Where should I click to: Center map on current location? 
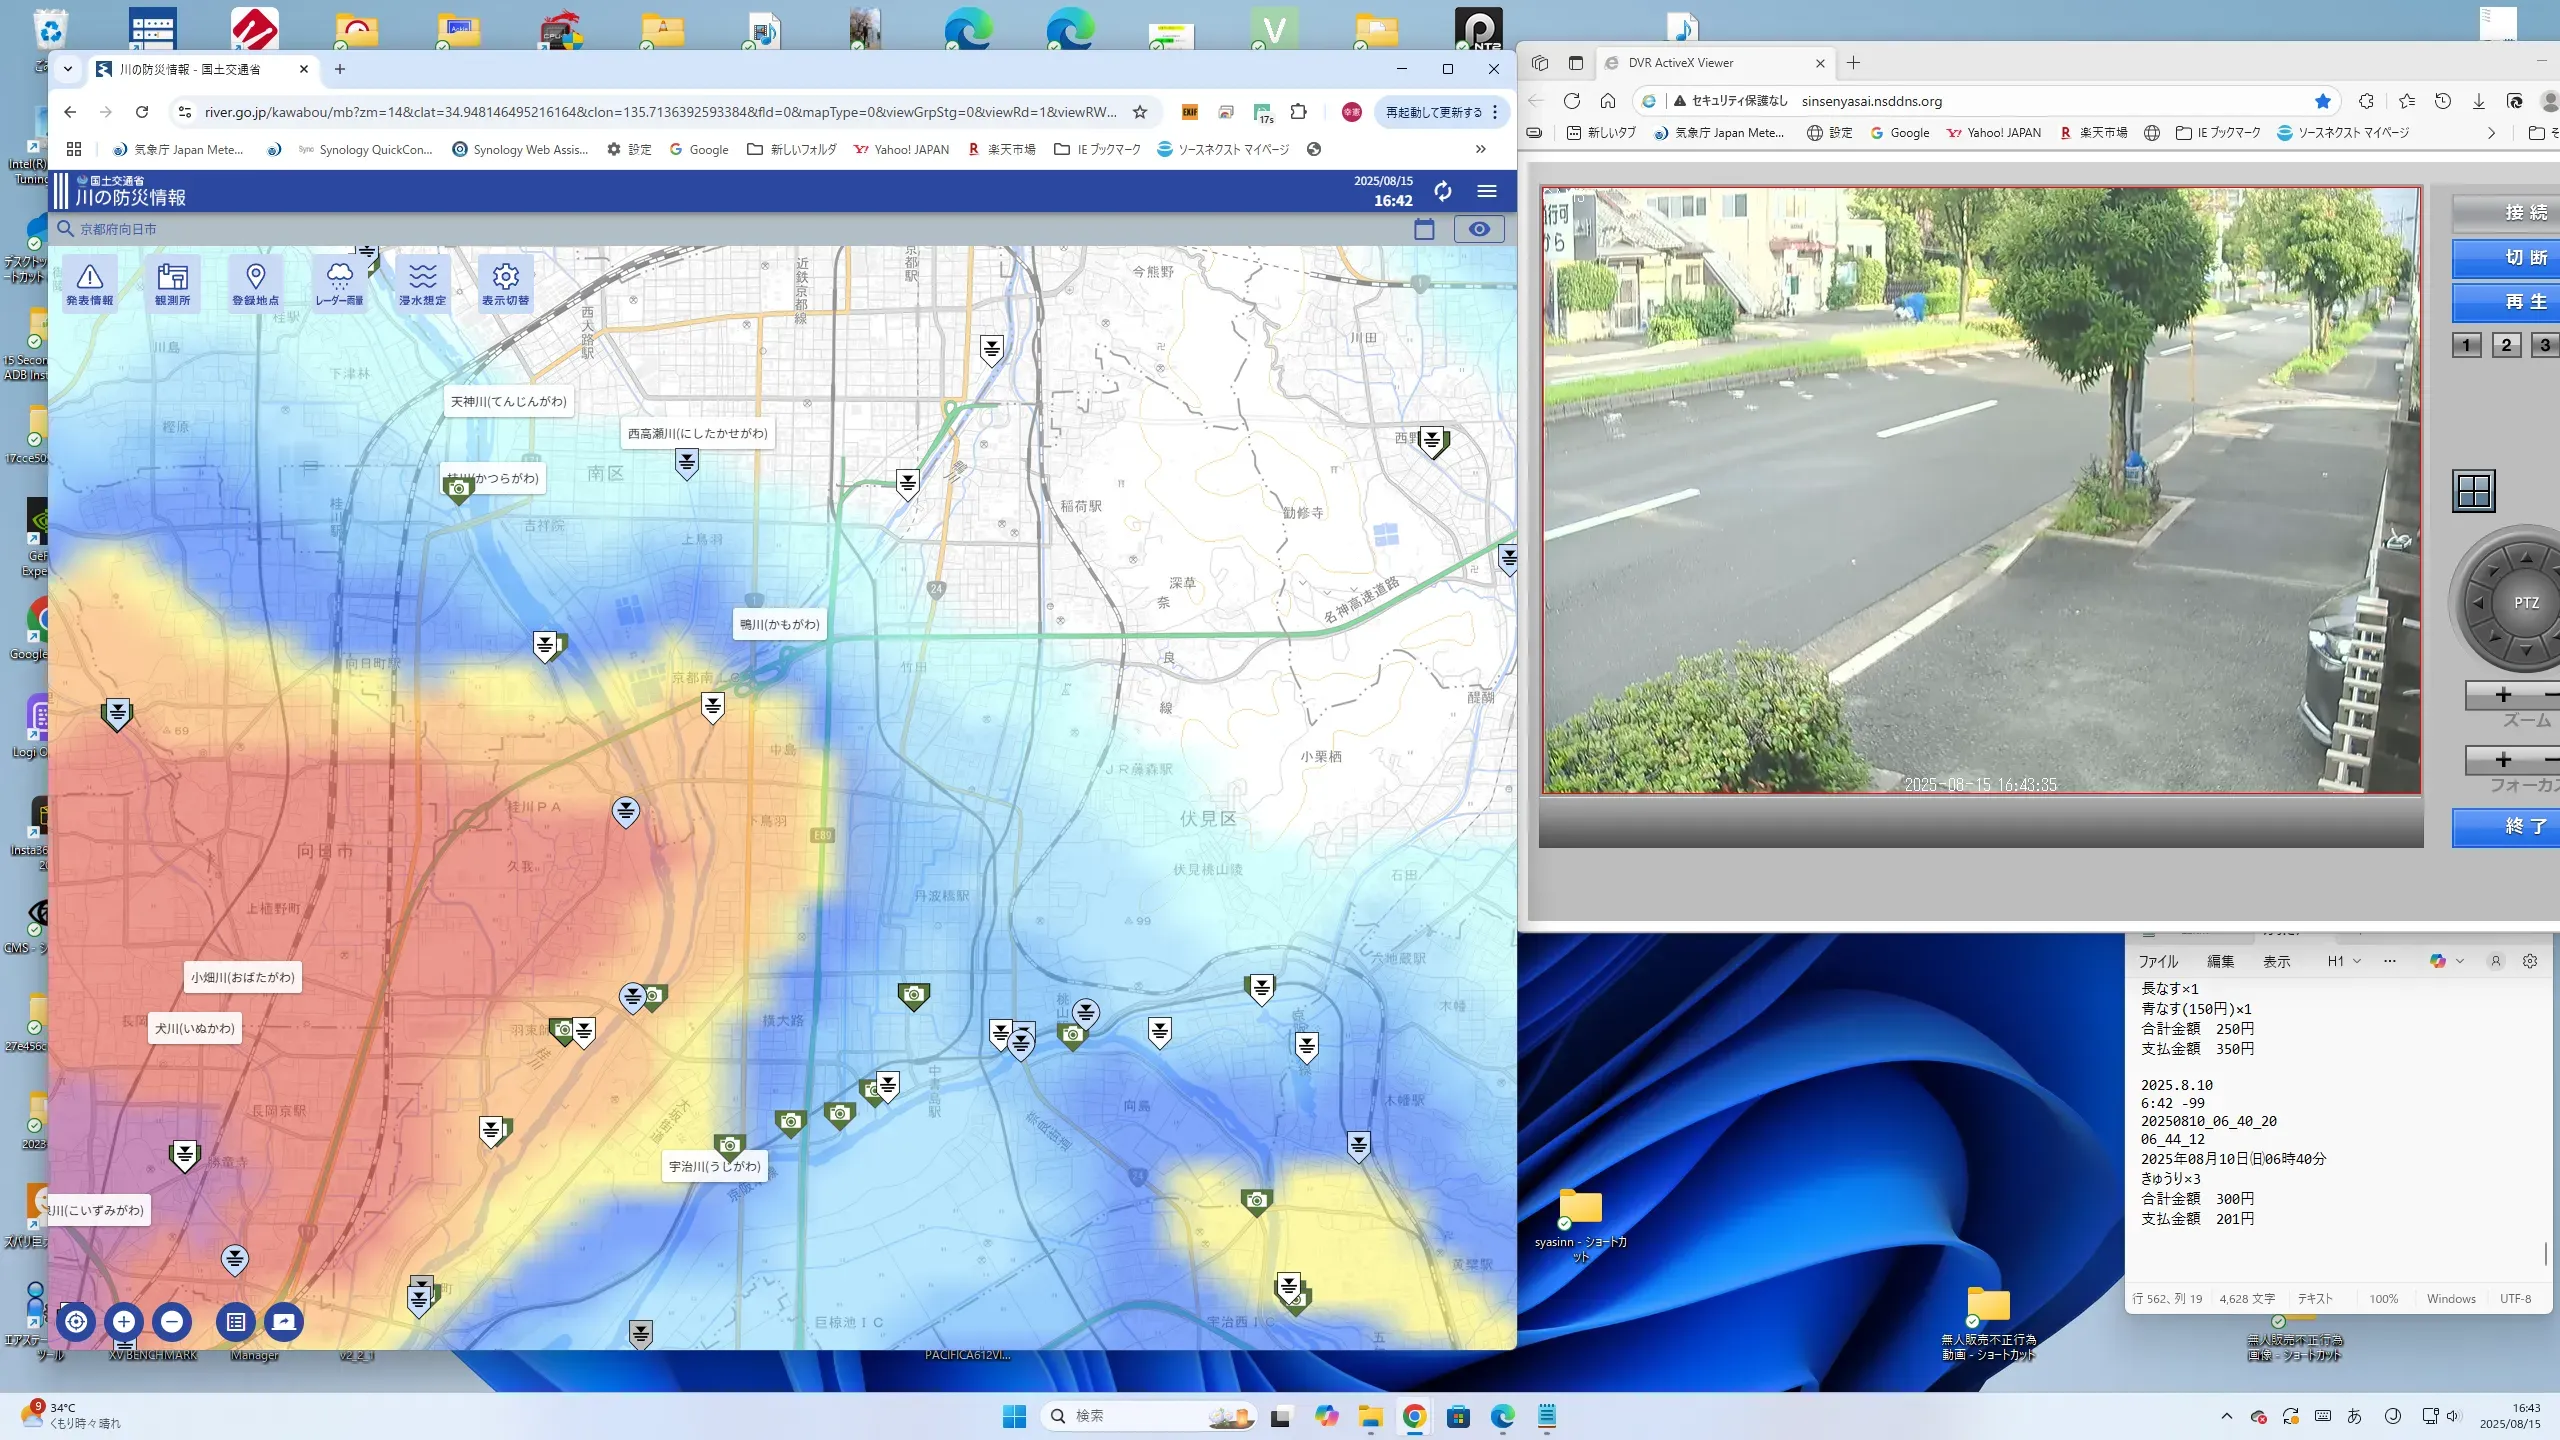tap(76, 1322)
